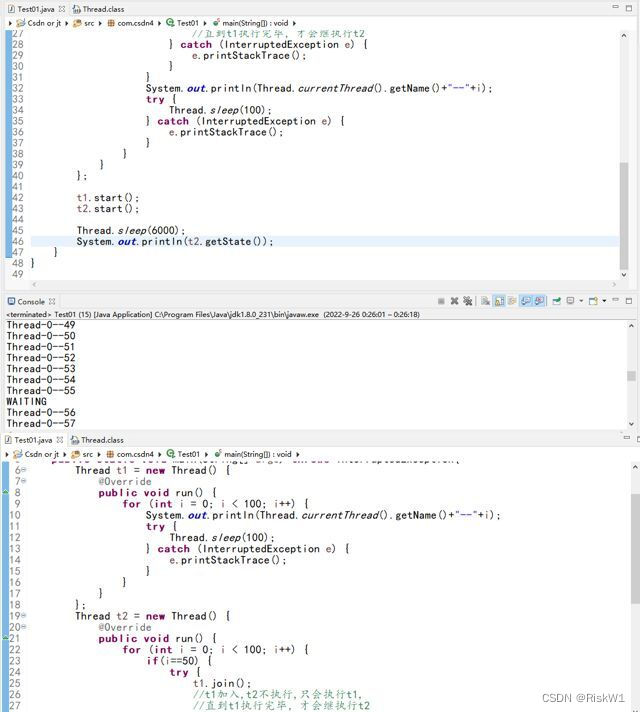Screen dimensions: 640x712
Task: Expand arrow after com.csdn4 in top breadcrumb
Action: click(159, 23)
